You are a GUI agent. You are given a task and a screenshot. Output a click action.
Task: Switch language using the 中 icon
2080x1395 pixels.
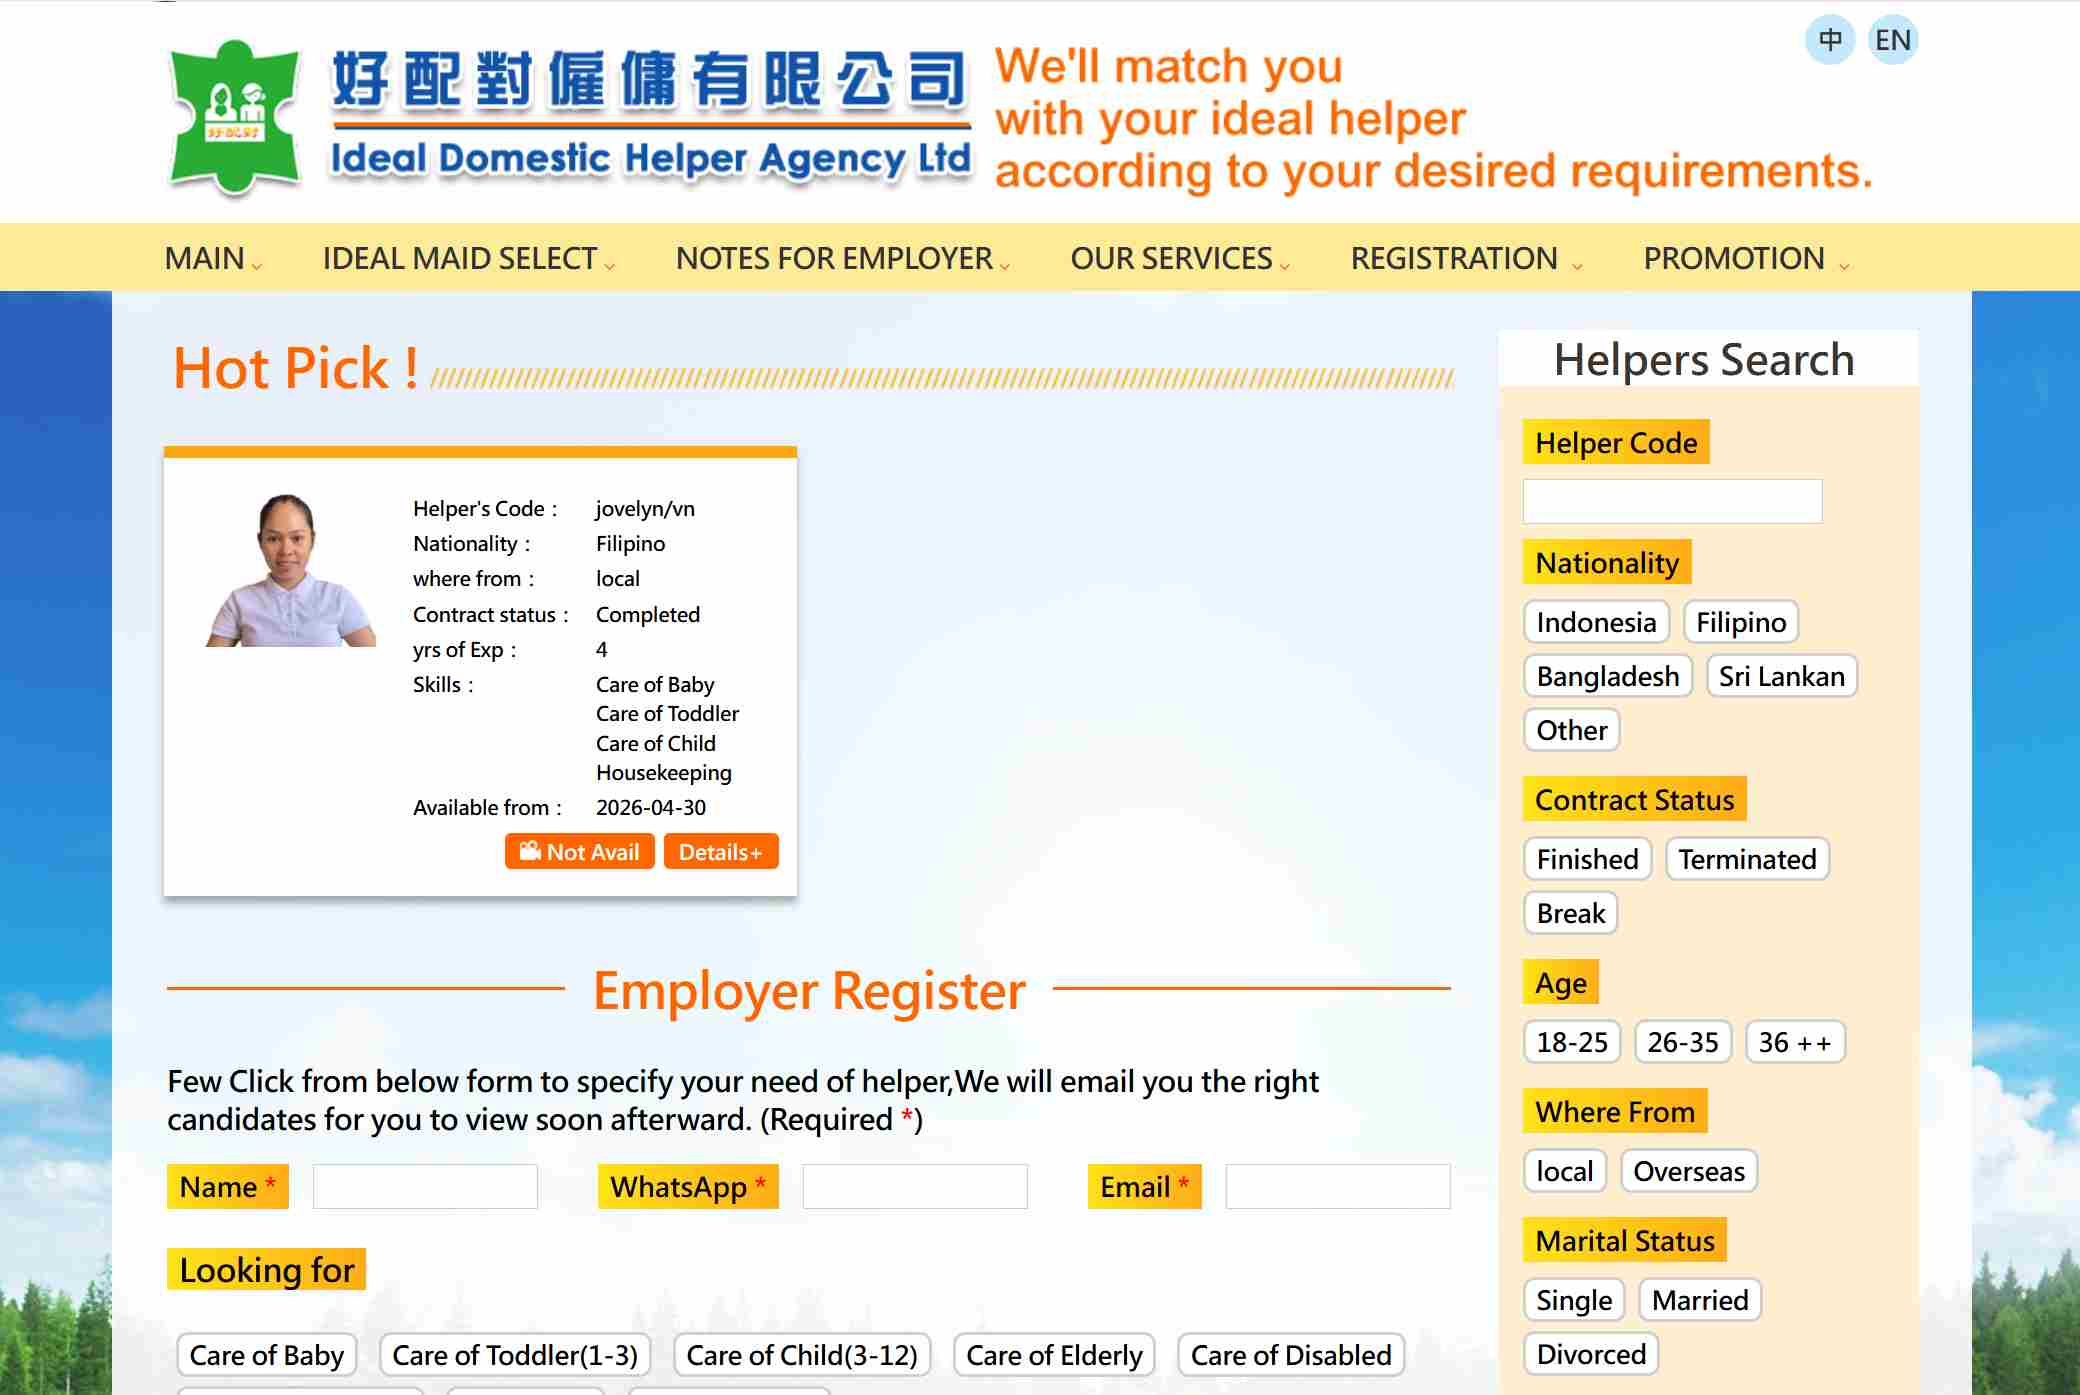pyautogui.click(x=1830, y=41)
